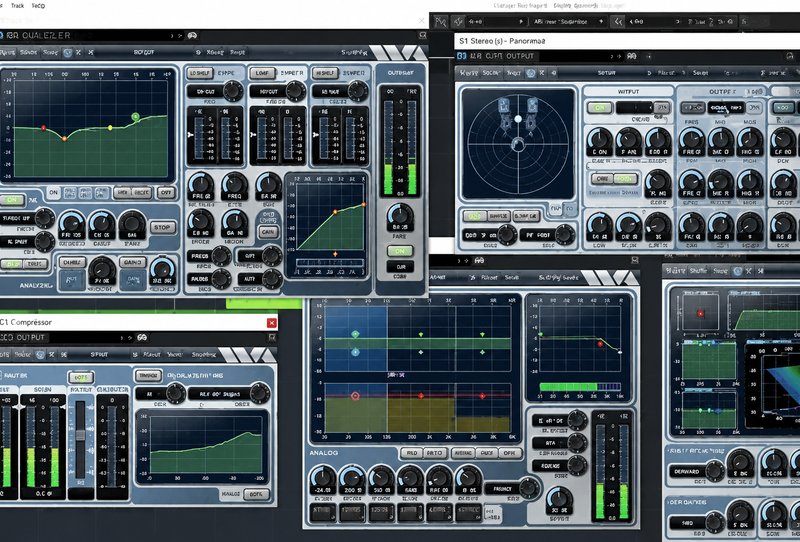Viewport: 800px width, 542px height.
Task: Click the waveform icon at left of DAW toolbar
Action: pos(440,21)
